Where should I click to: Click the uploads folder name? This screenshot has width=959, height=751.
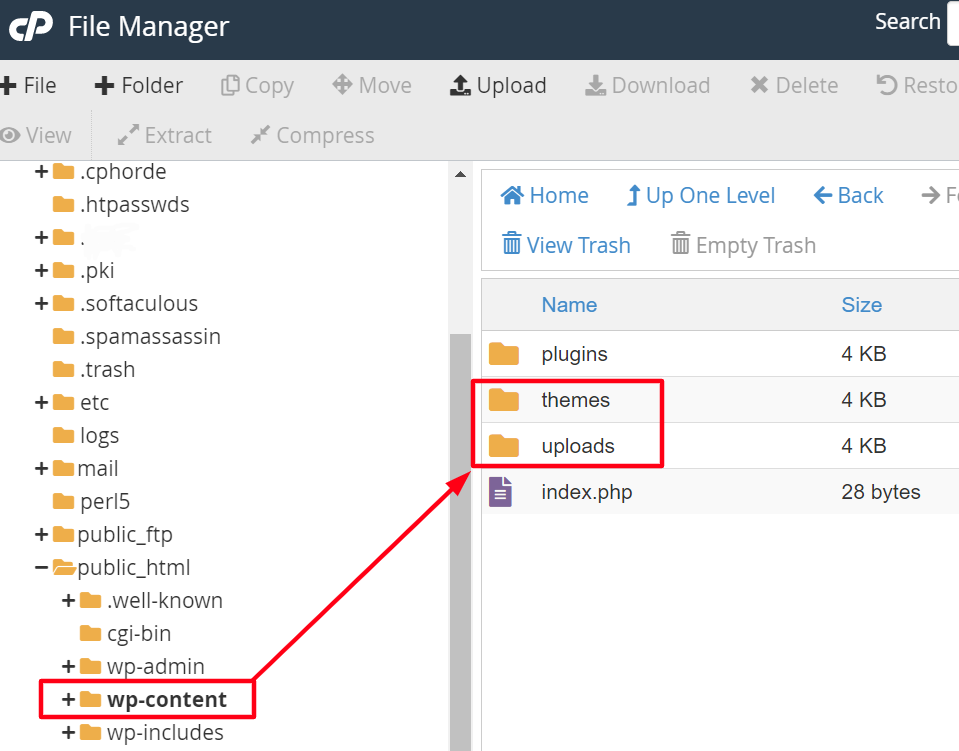point(578,446)
